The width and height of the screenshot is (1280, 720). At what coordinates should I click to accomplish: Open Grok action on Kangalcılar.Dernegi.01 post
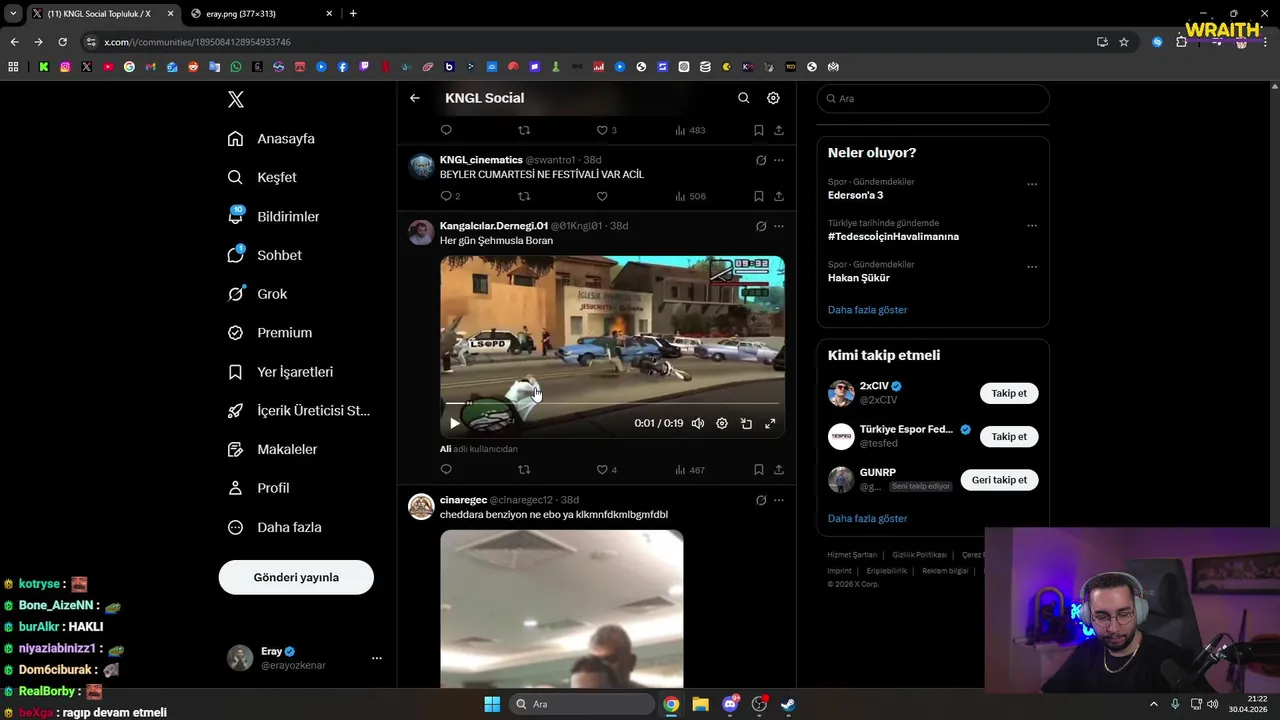point(761,226)
